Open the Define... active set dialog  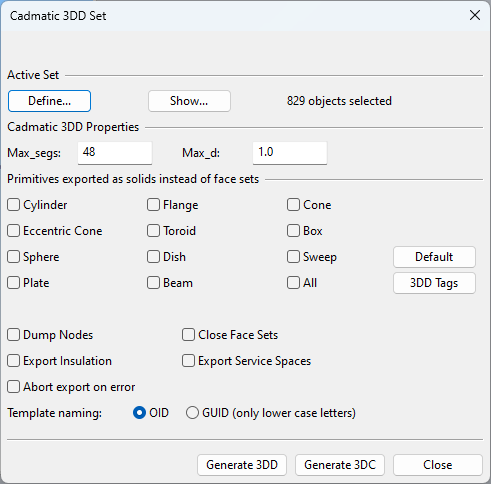coord(49,101)
